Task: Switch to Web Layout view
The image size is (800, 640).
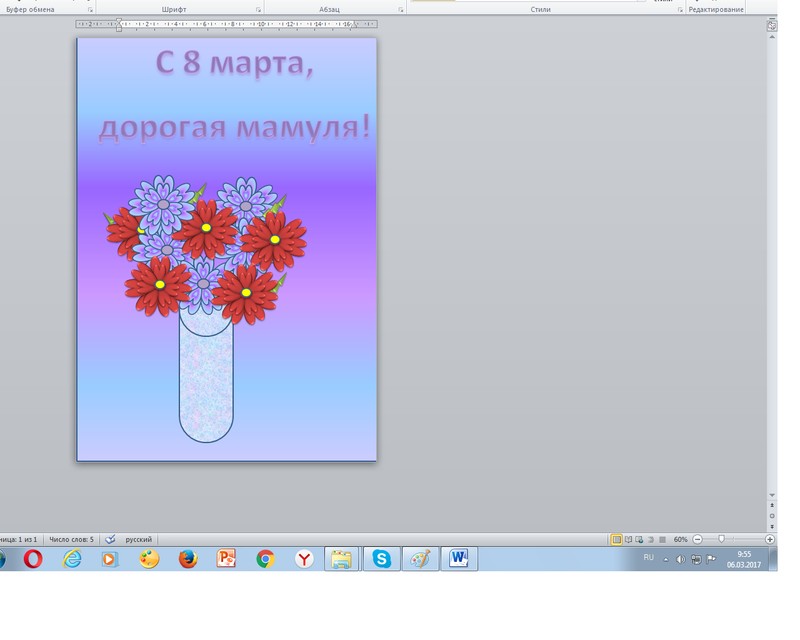Action: pos(639,539)
